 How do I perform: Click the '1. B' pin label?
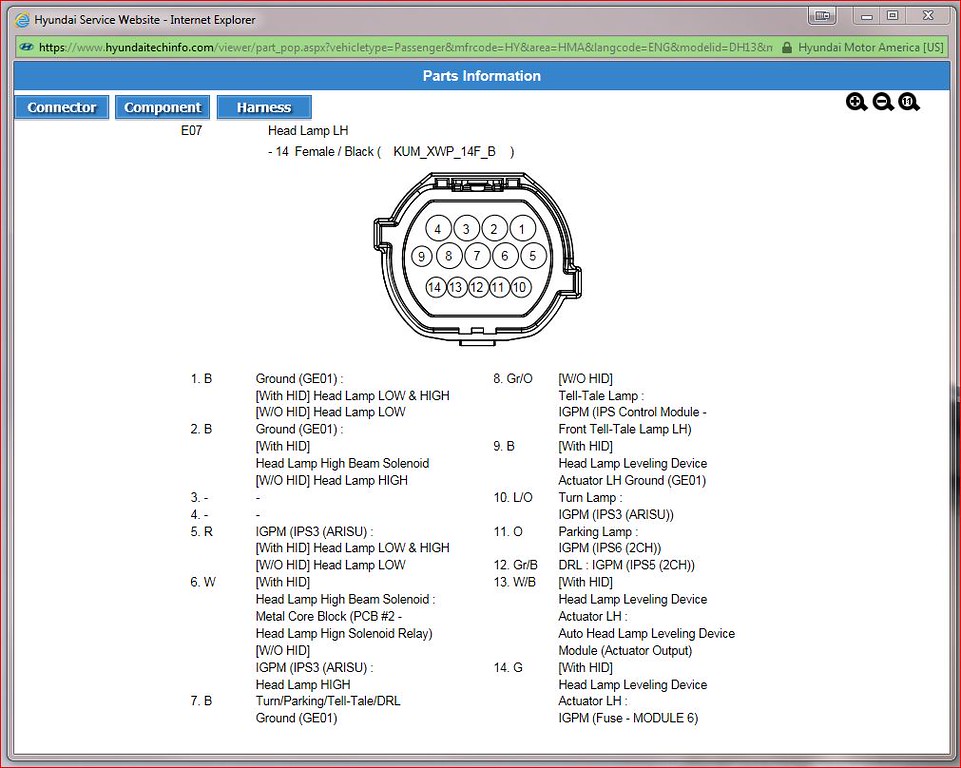[201, 379]
